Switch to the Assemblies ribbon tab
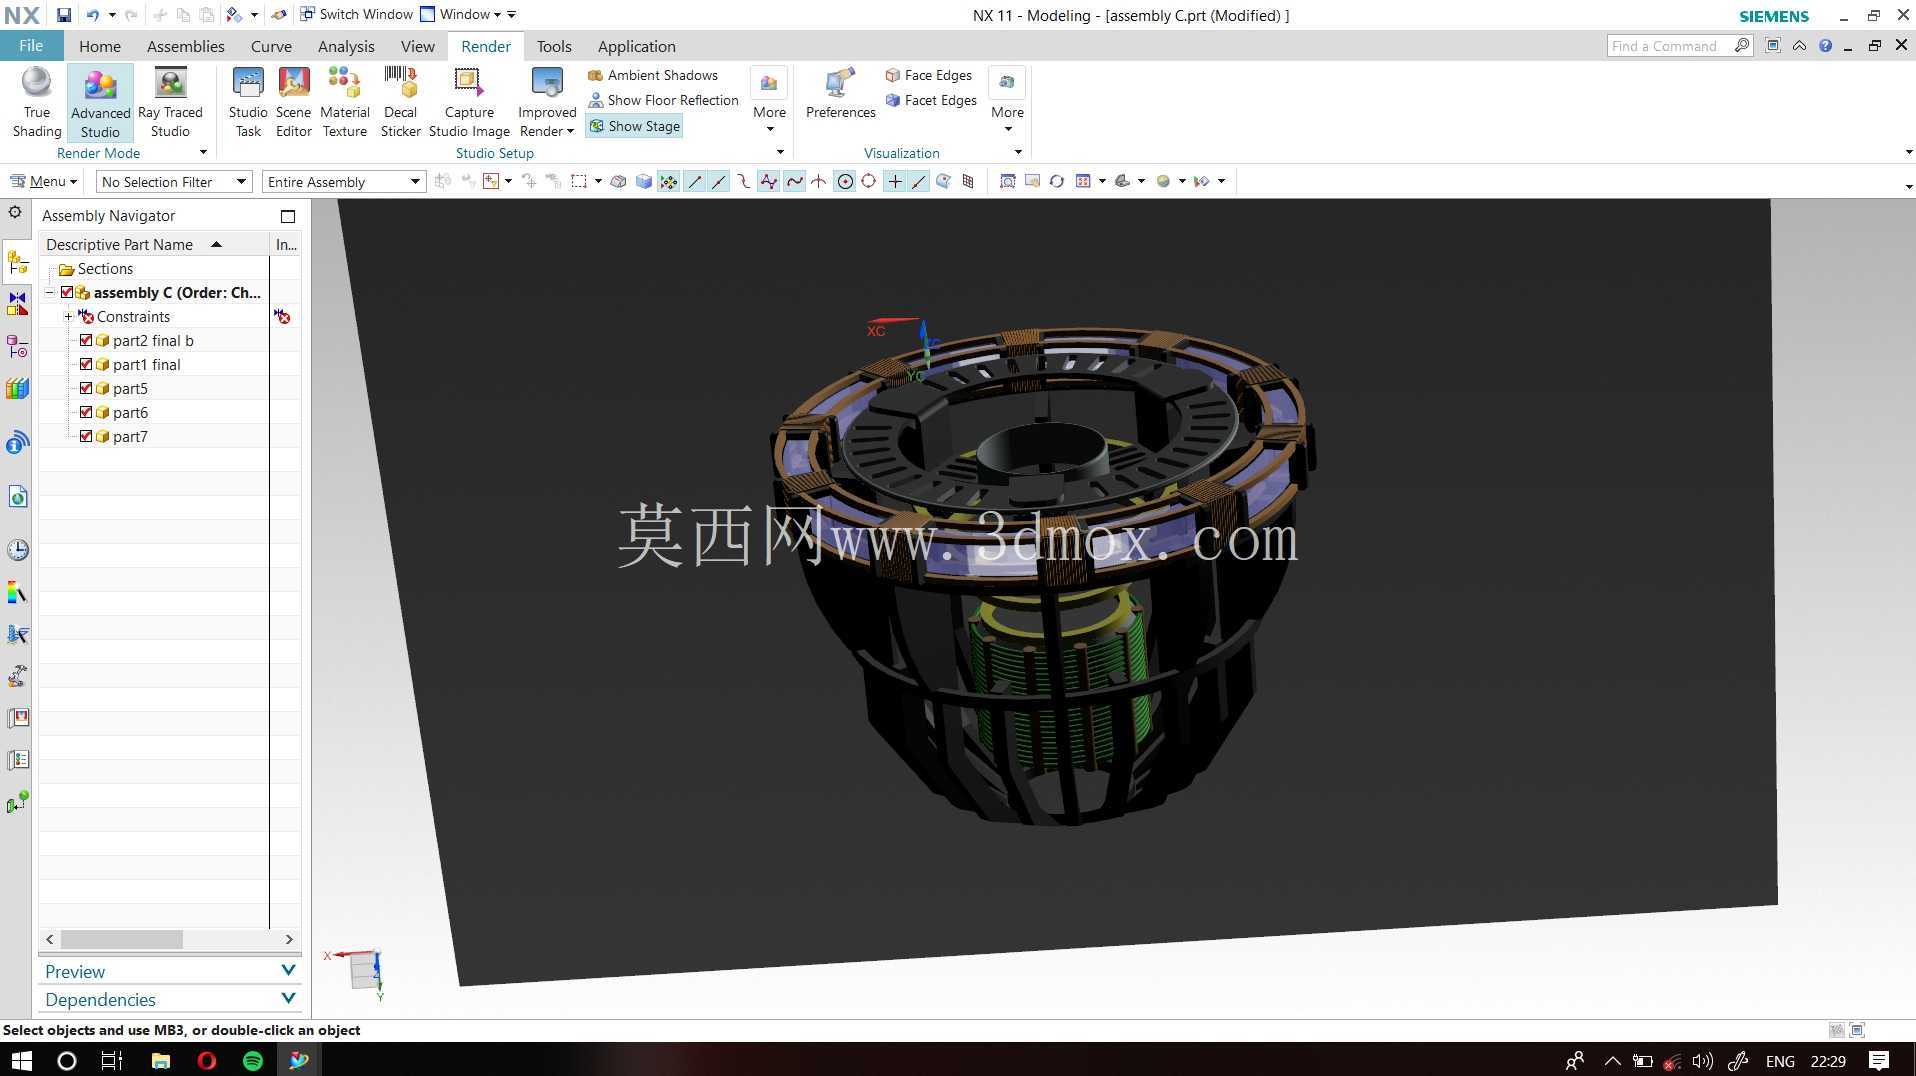 pos(186,46)
